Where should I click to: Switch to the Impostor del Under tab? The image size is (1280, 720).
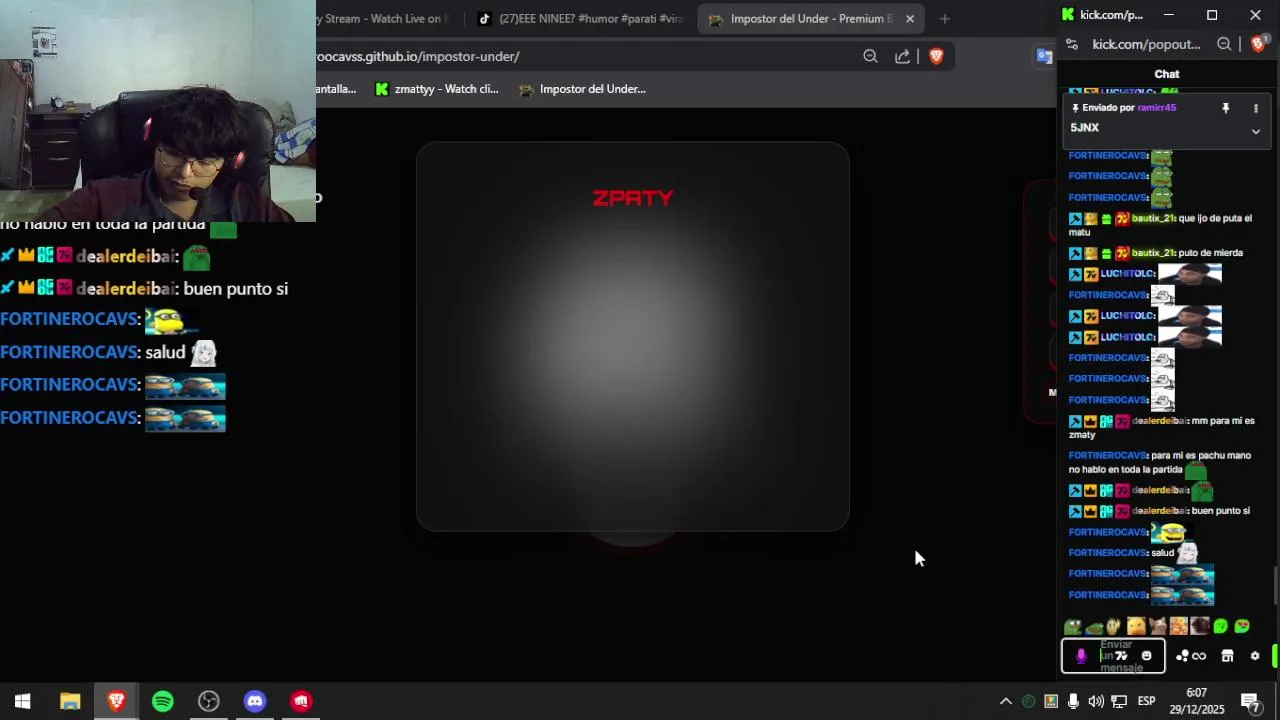click(x=810, y=18)
